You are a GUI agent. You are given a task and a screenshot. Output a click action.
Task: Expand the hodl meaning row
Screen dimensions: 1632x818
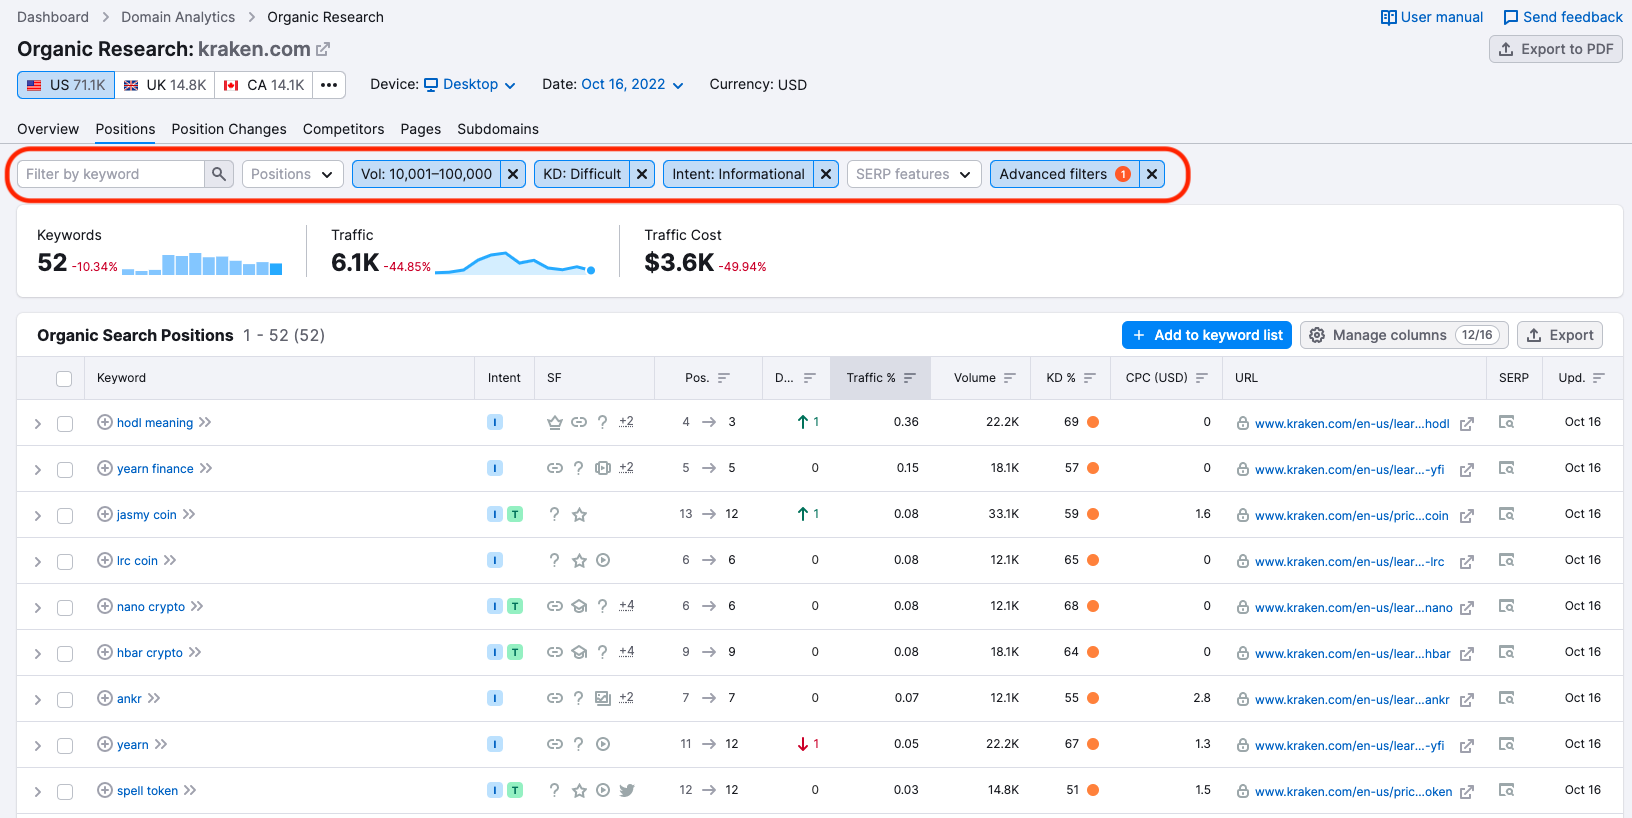point(37,424)
